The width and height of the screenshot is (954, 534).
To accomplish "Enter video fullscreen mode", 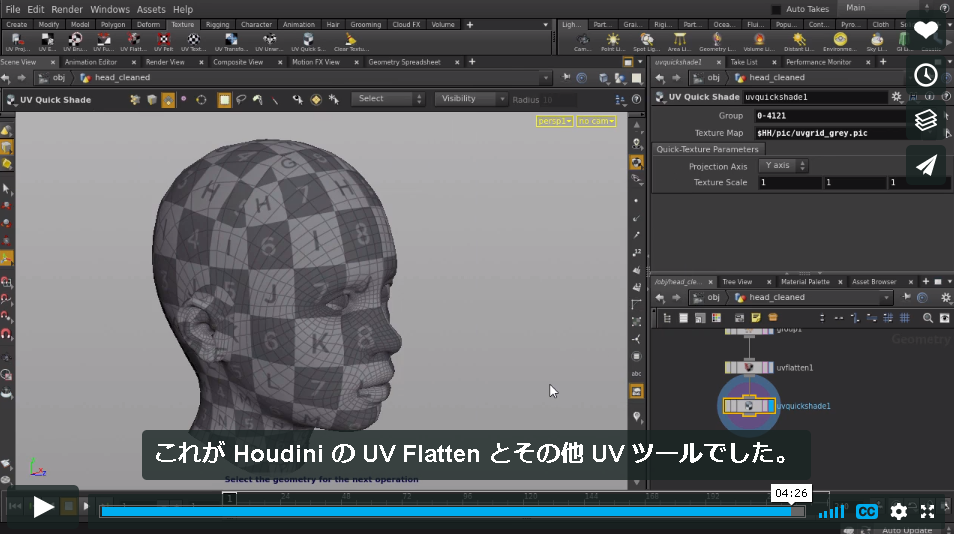I will point(927,511).
